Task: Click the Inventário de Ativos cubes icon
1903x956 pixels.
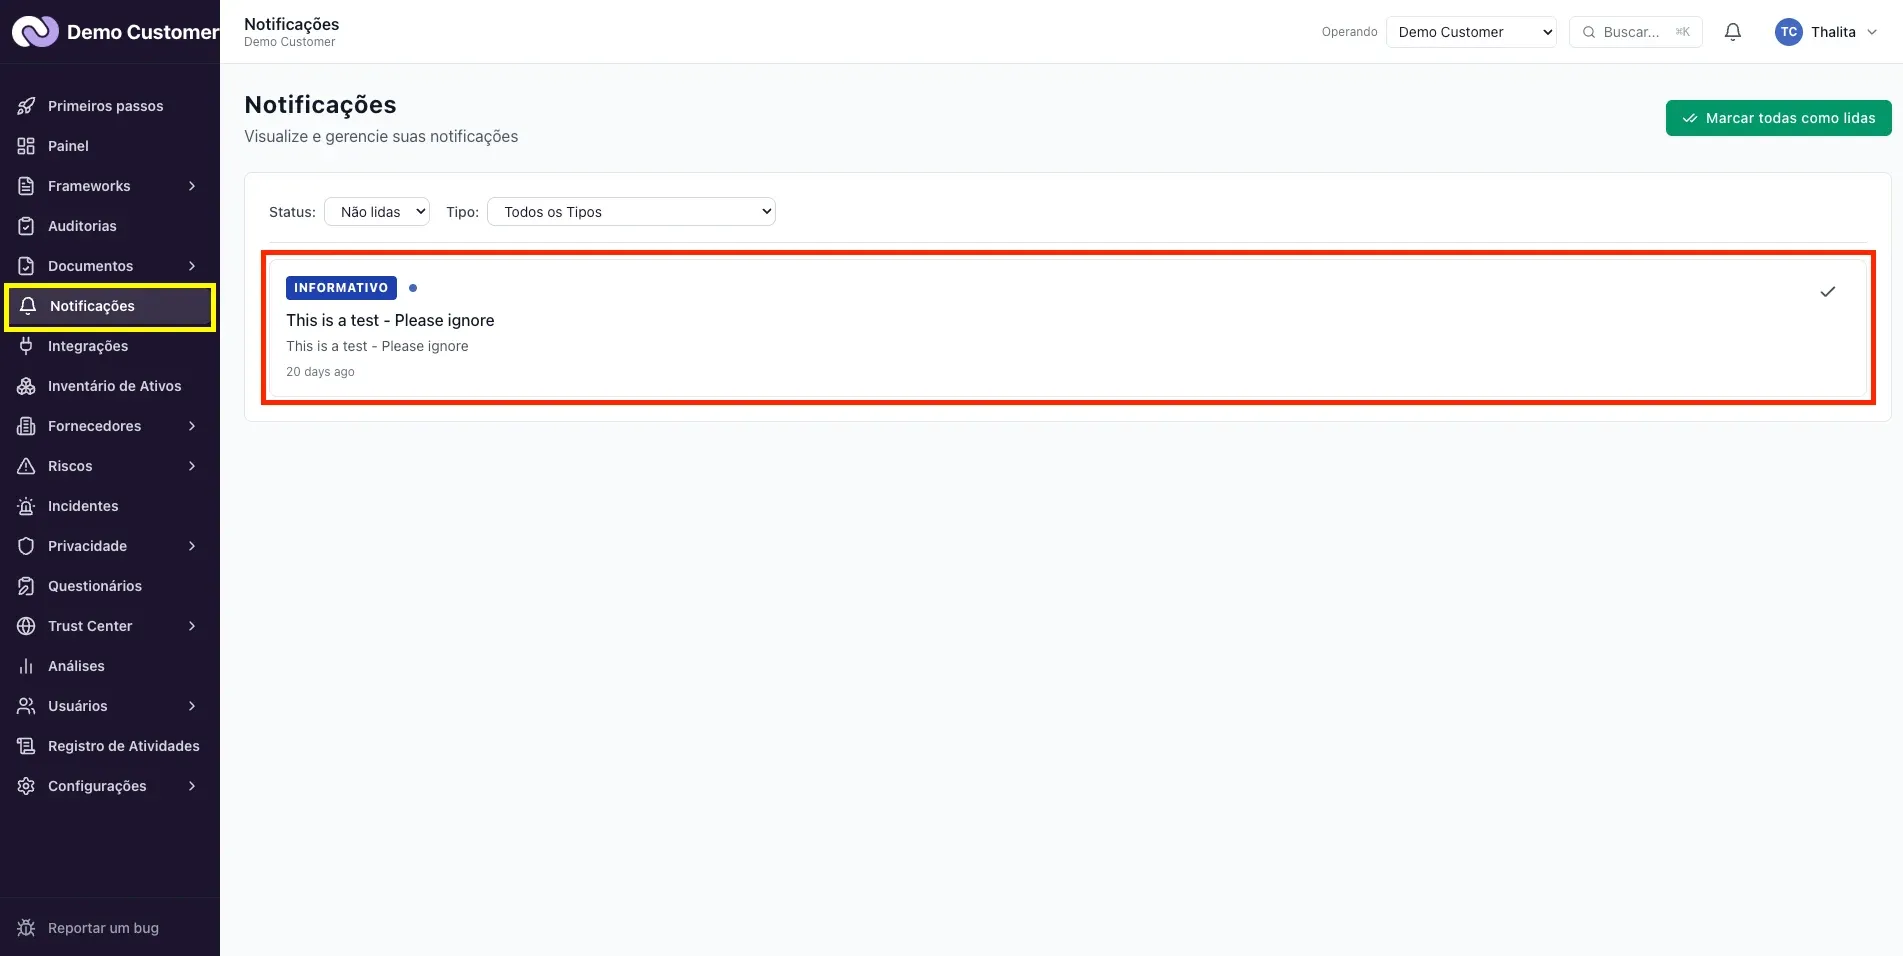Action: pos(26,386)
